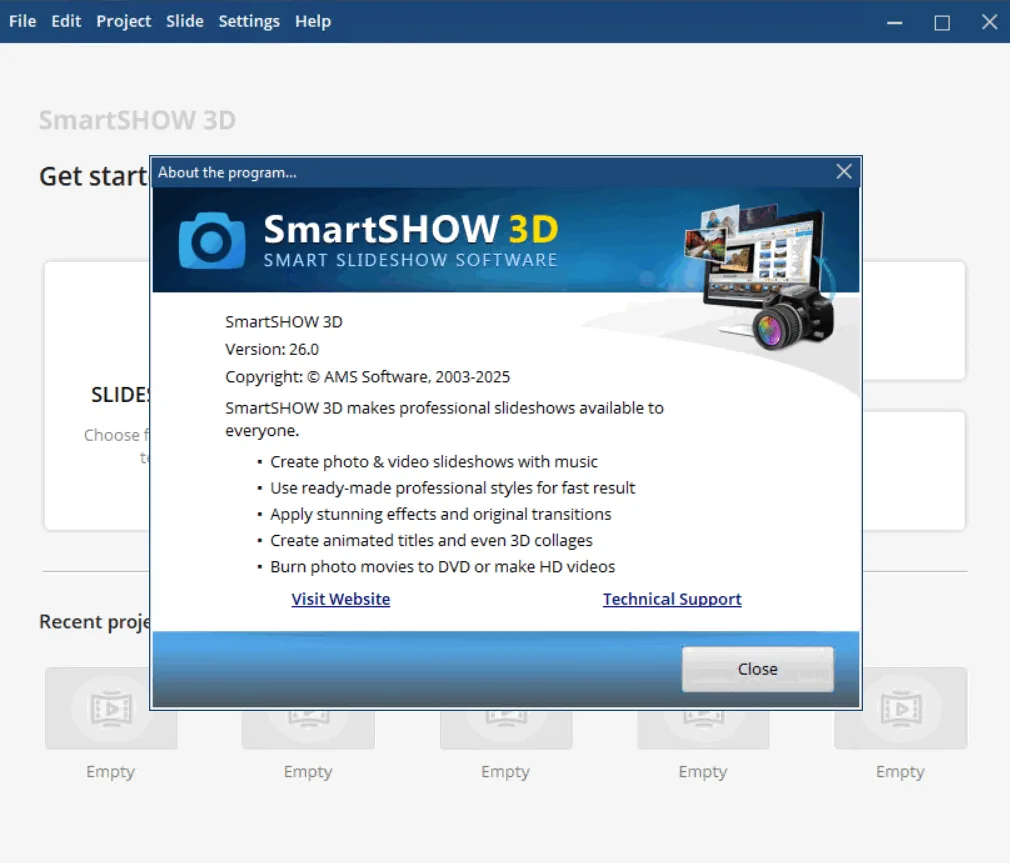Close the About the program dialog via X
This screenshot has width=1010, height=863.
[x=844, y=171]
